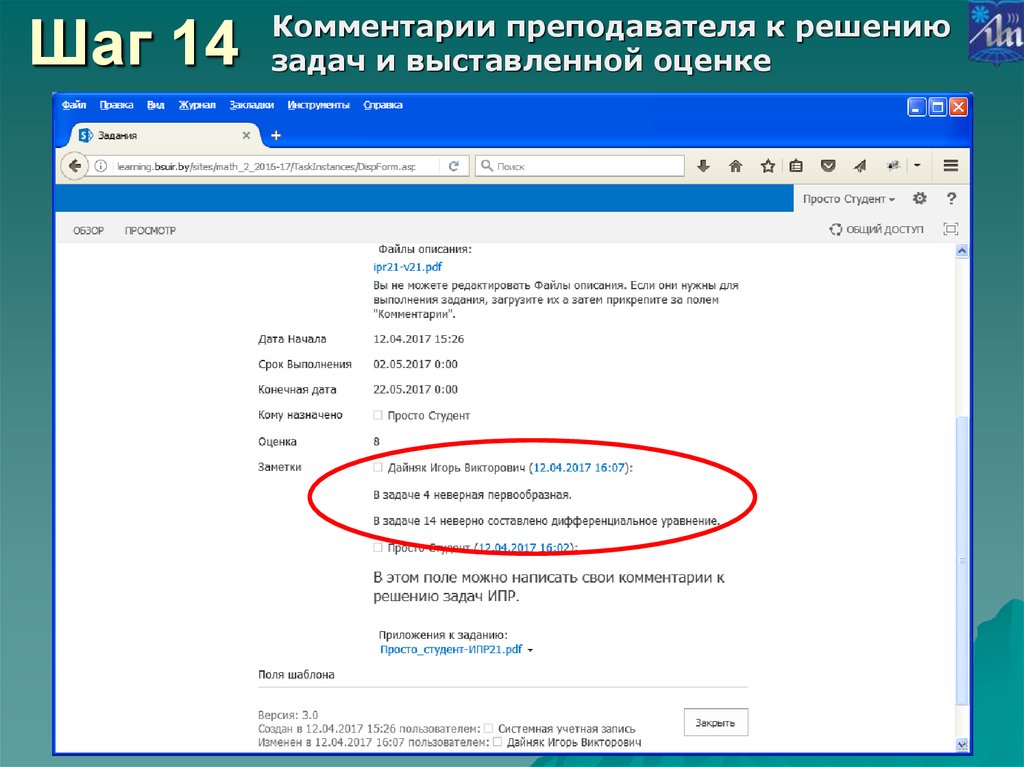Click the Home icon in the toolbar

point(735,166)
